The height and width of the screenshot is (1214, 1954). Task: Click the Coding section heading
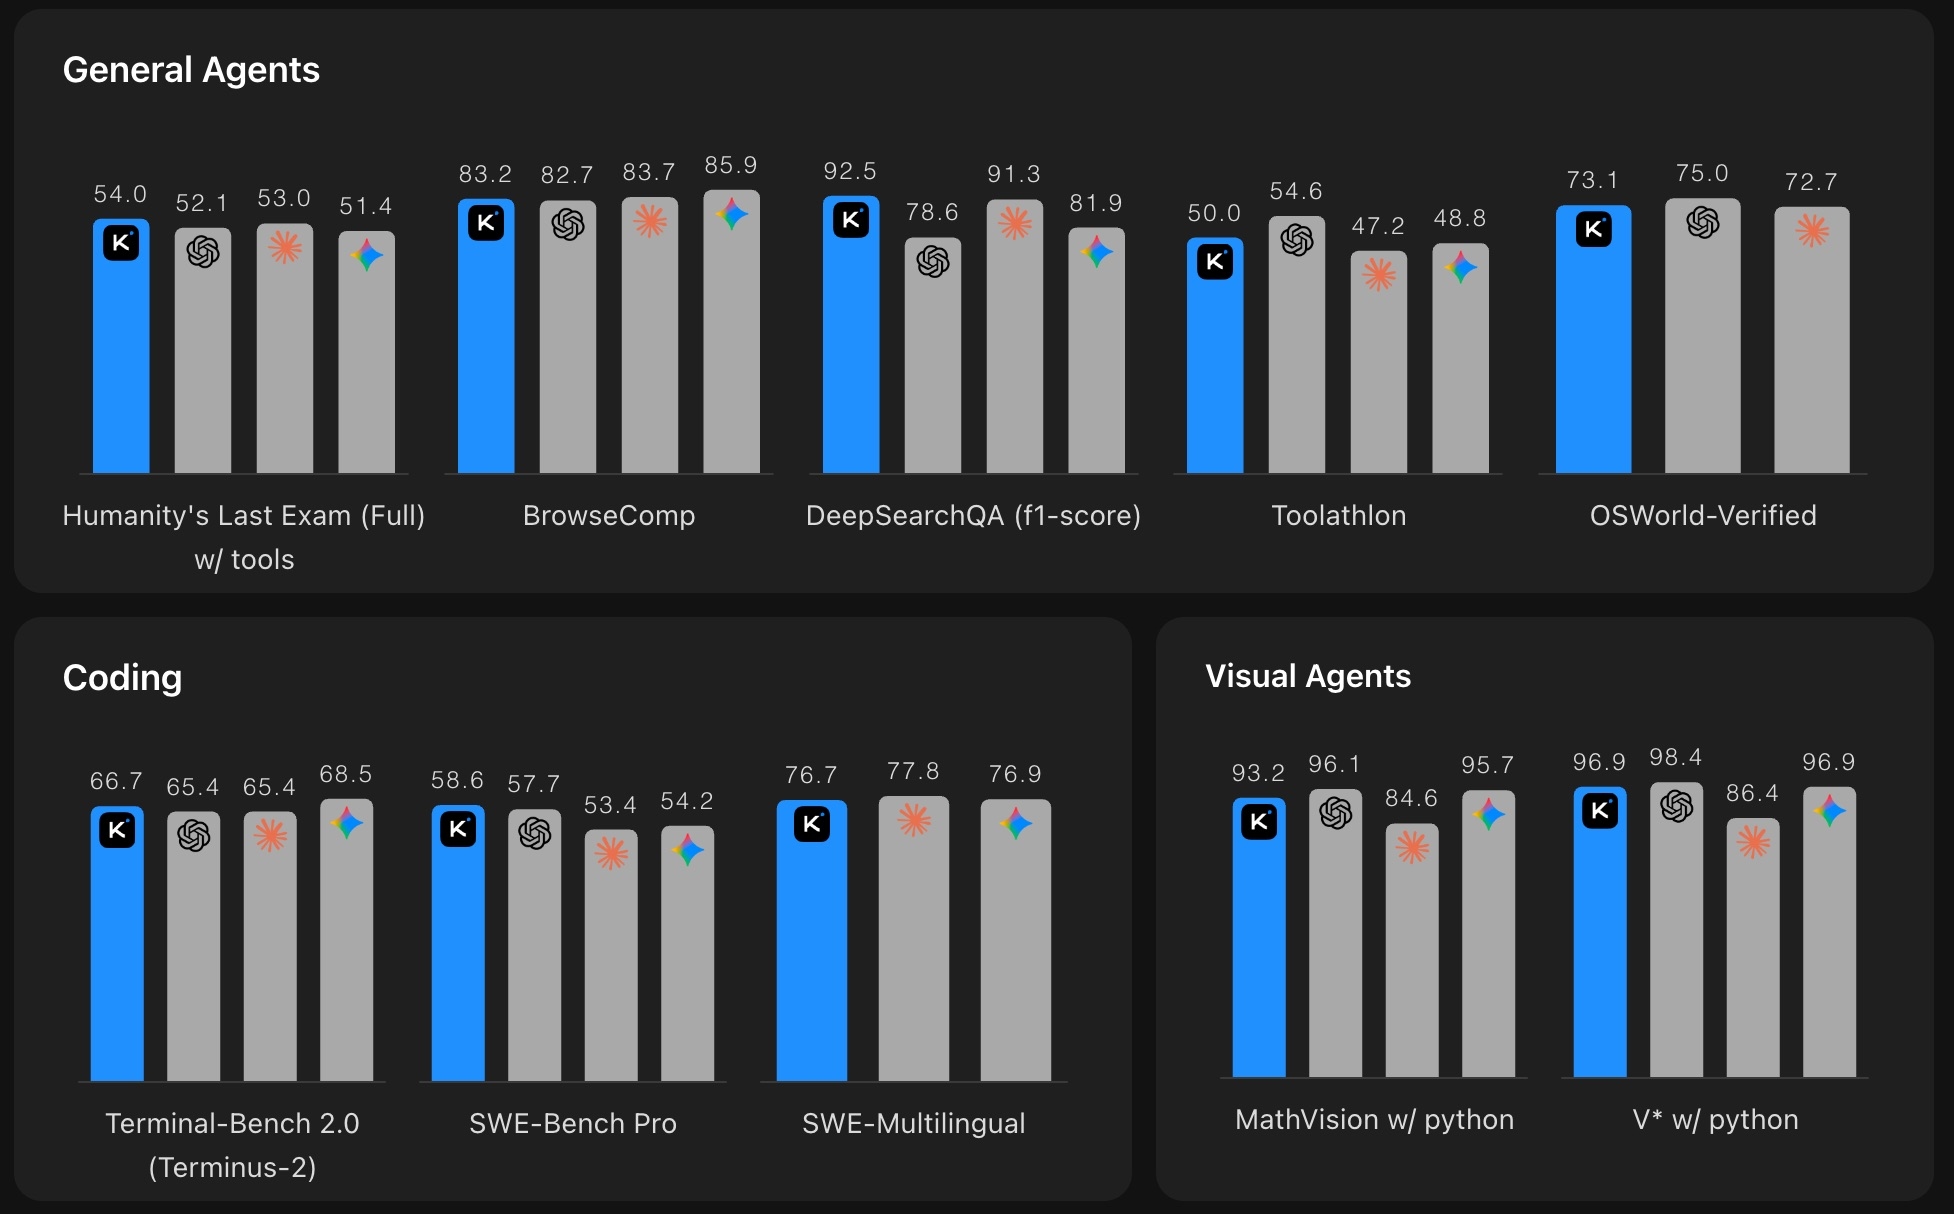tap(122, 677)
